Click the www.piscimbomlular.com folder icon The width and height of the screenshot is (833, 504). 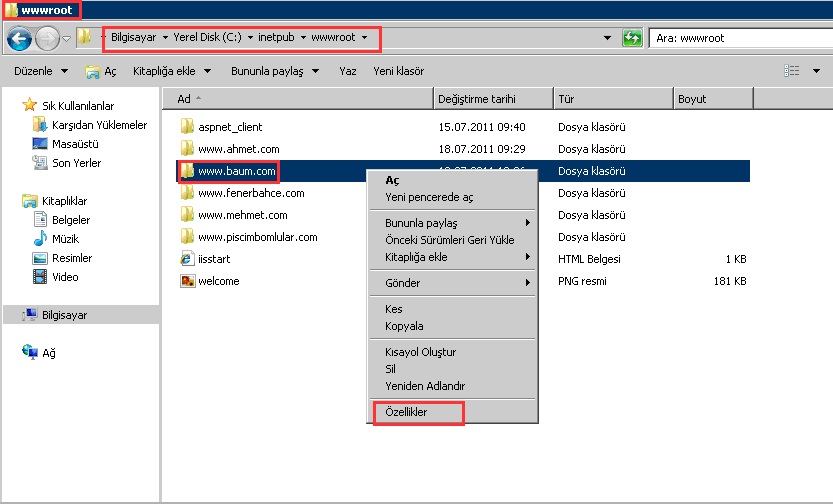coord(187,236)
